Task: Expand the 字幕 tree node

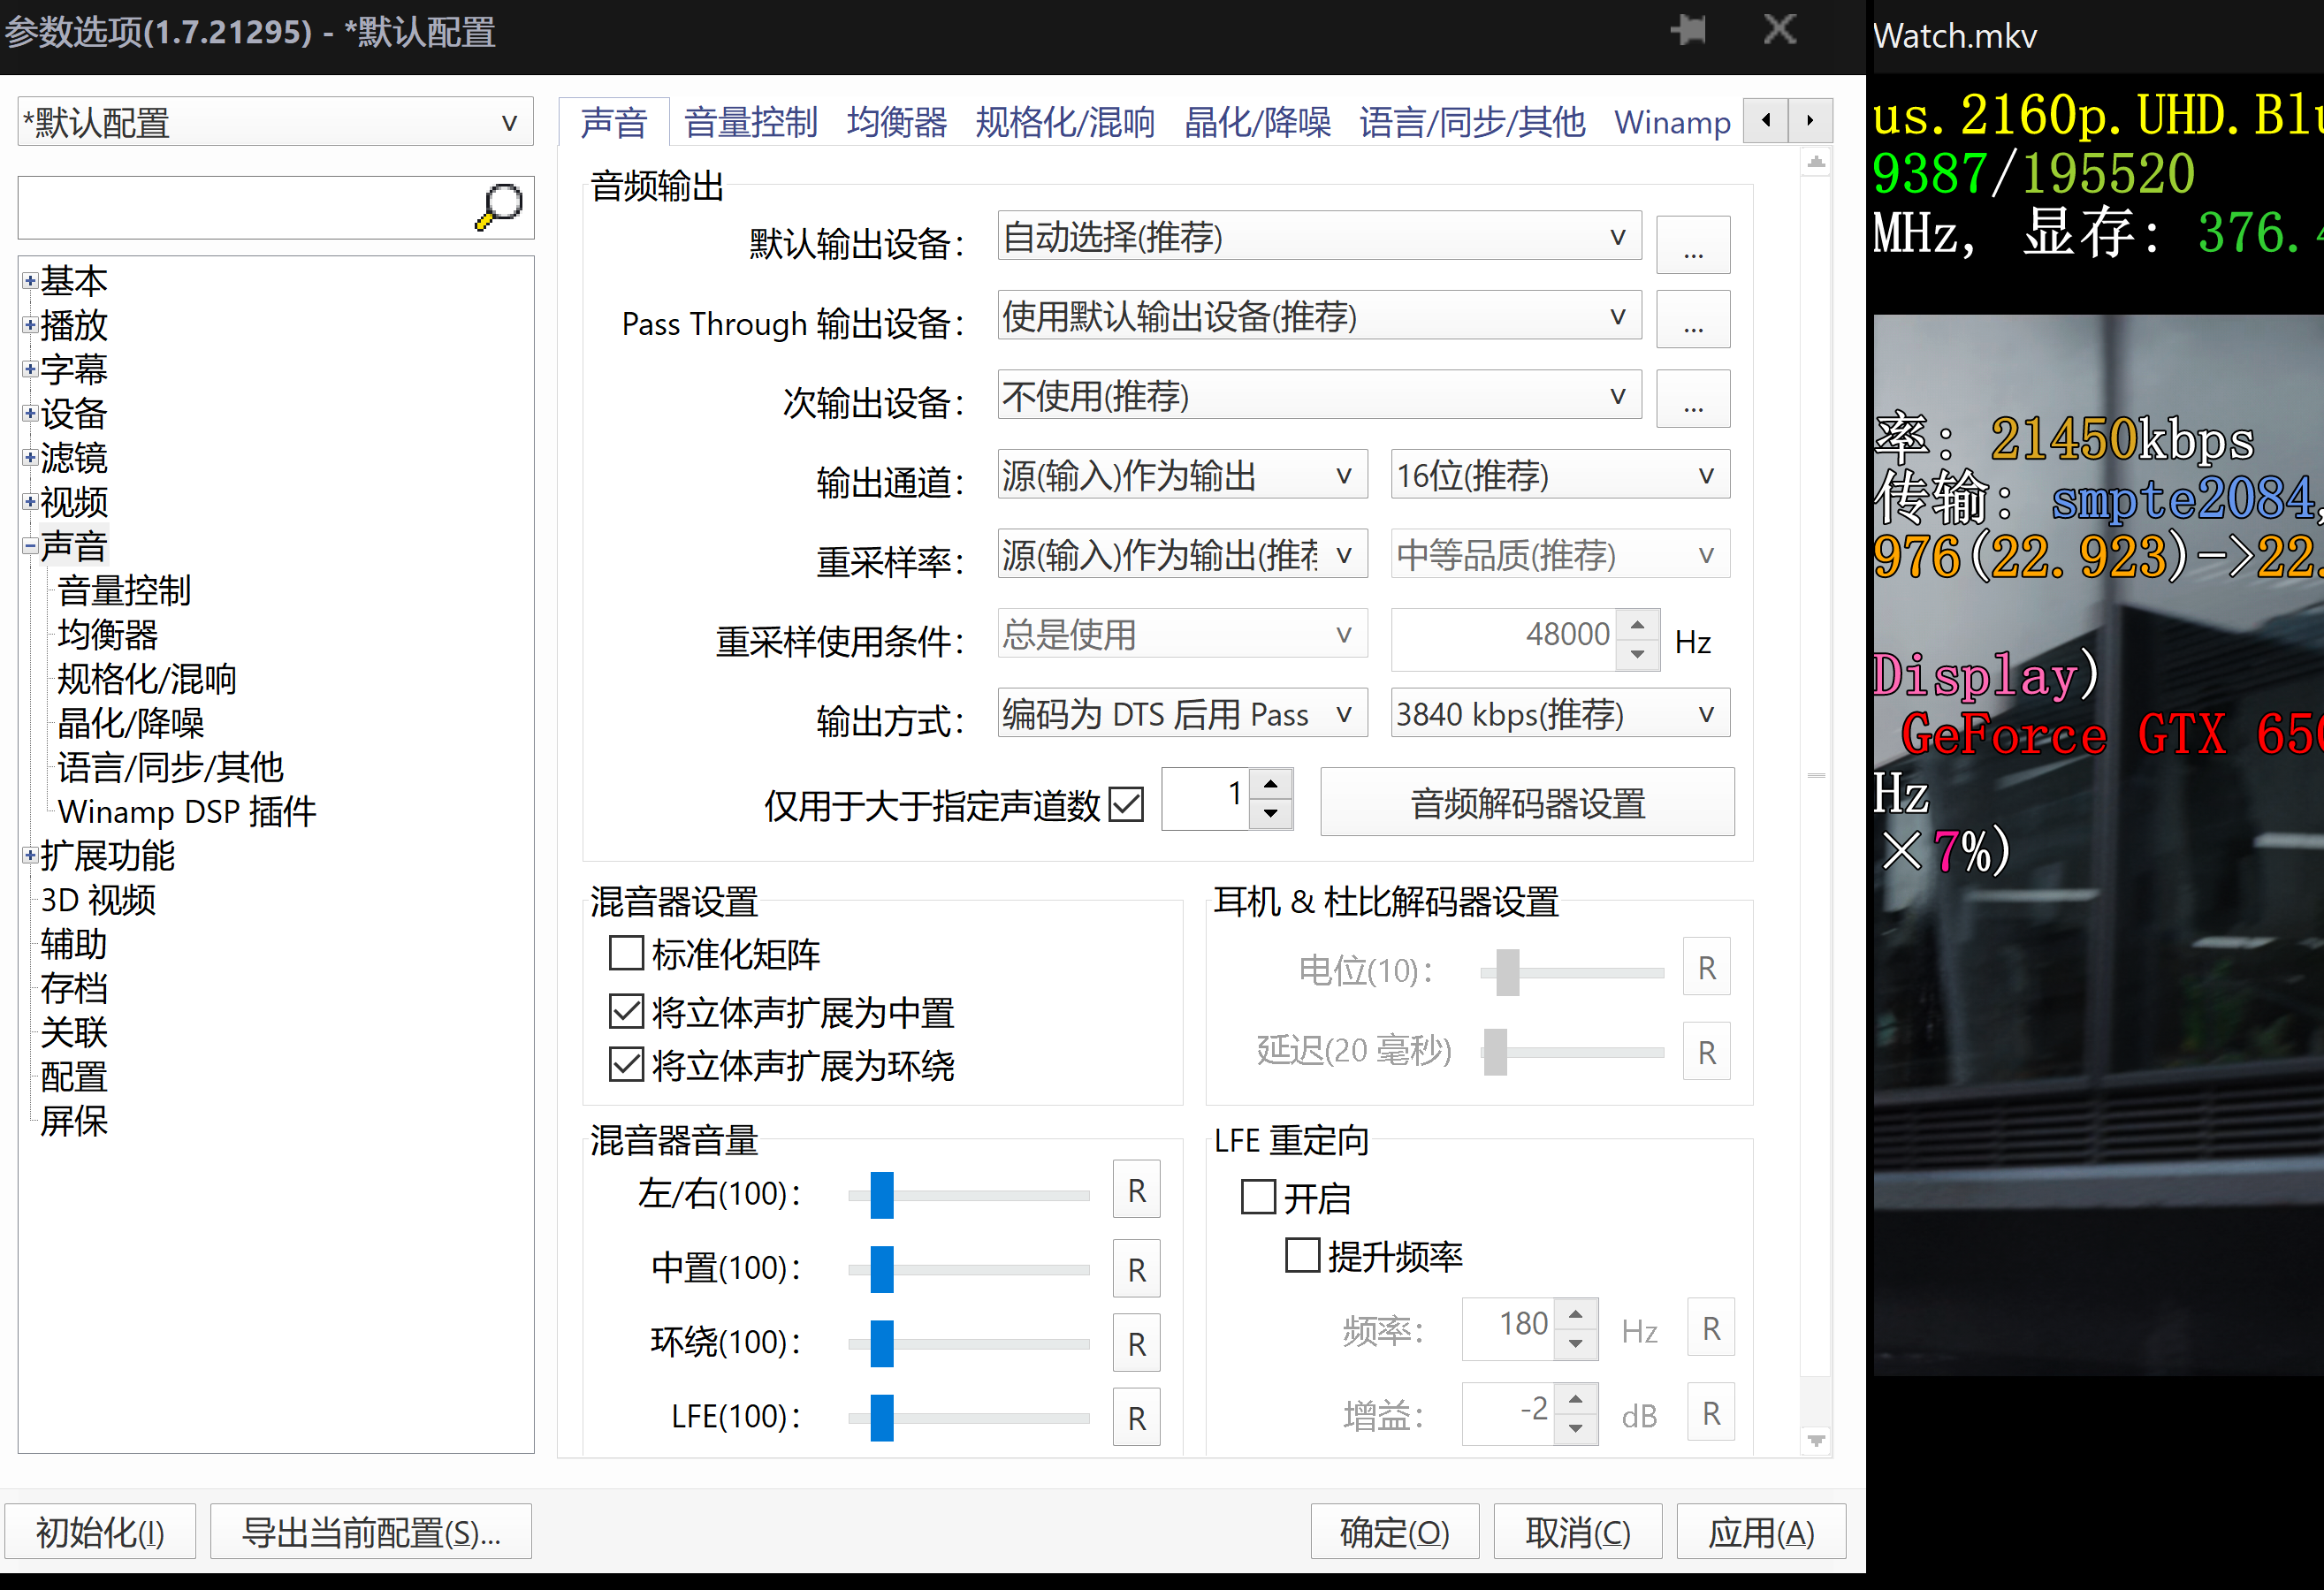Action: pos(30,369)
